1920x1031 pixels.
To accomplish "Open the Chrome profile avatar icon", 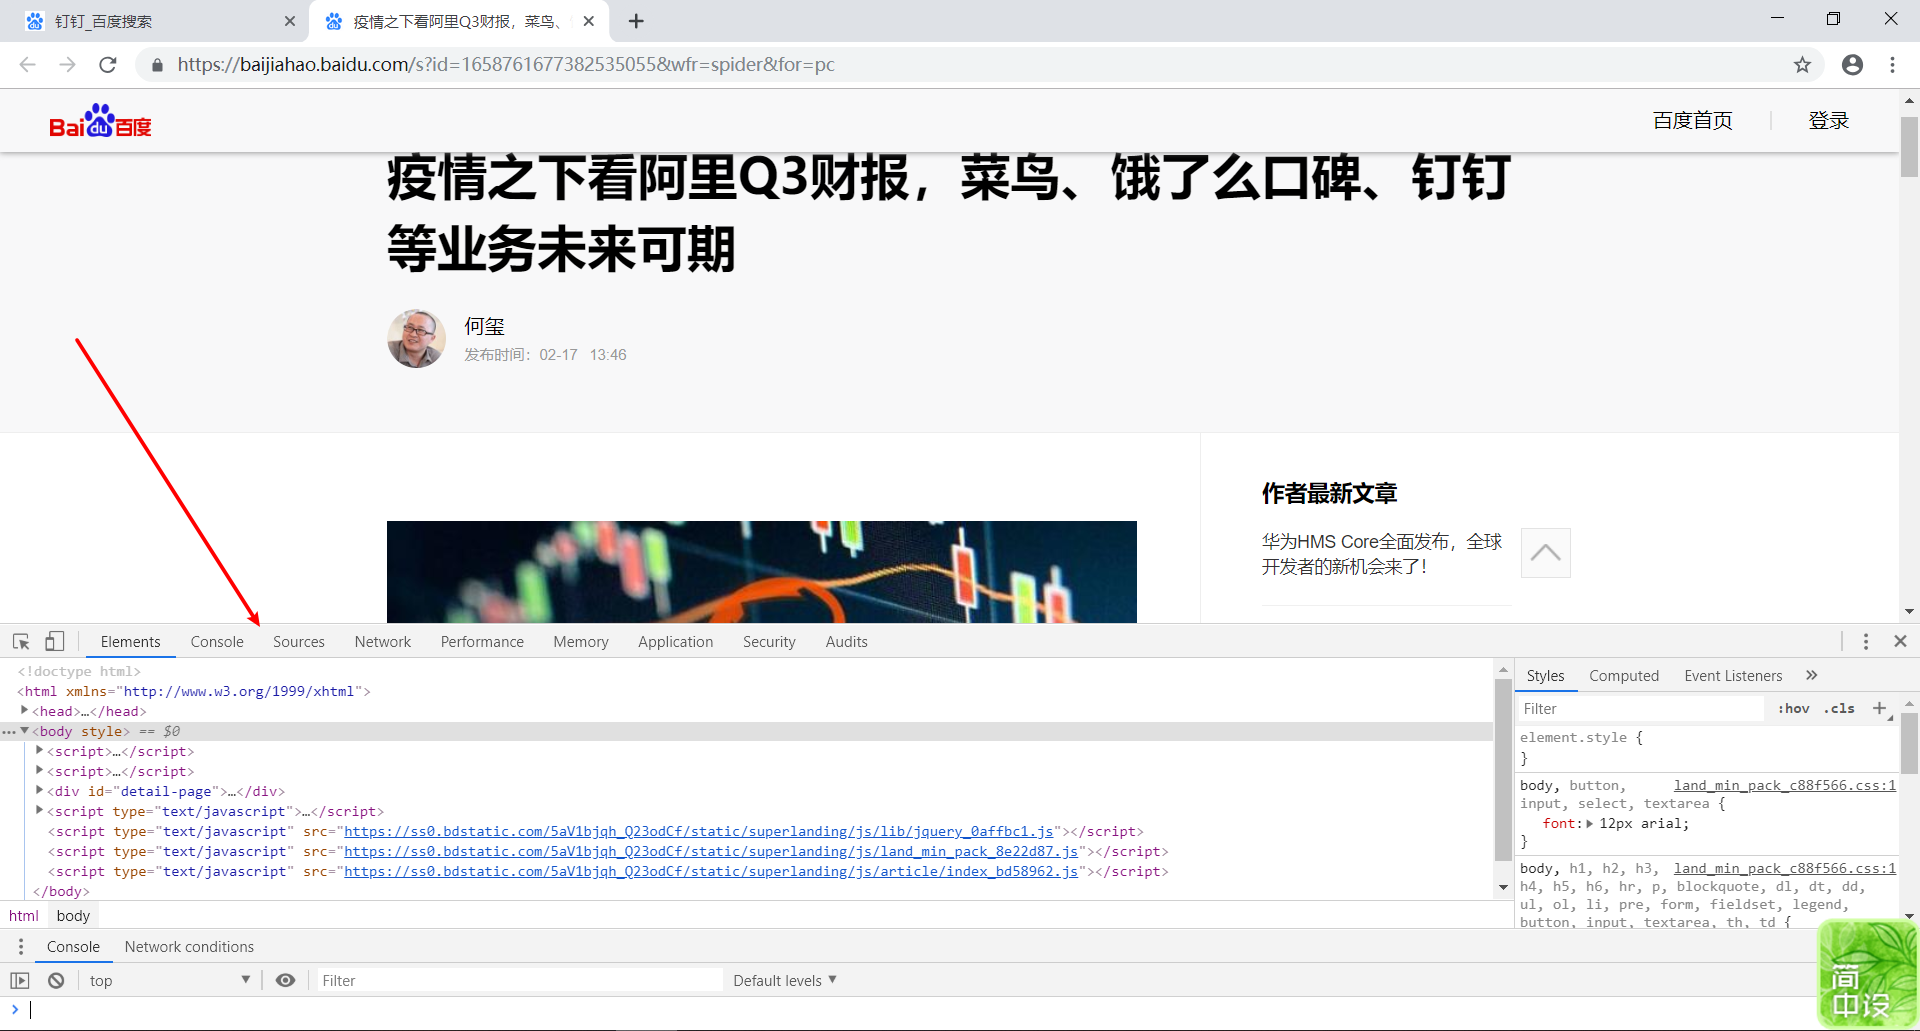I will pyautogui.click(x=1852, y=64).
